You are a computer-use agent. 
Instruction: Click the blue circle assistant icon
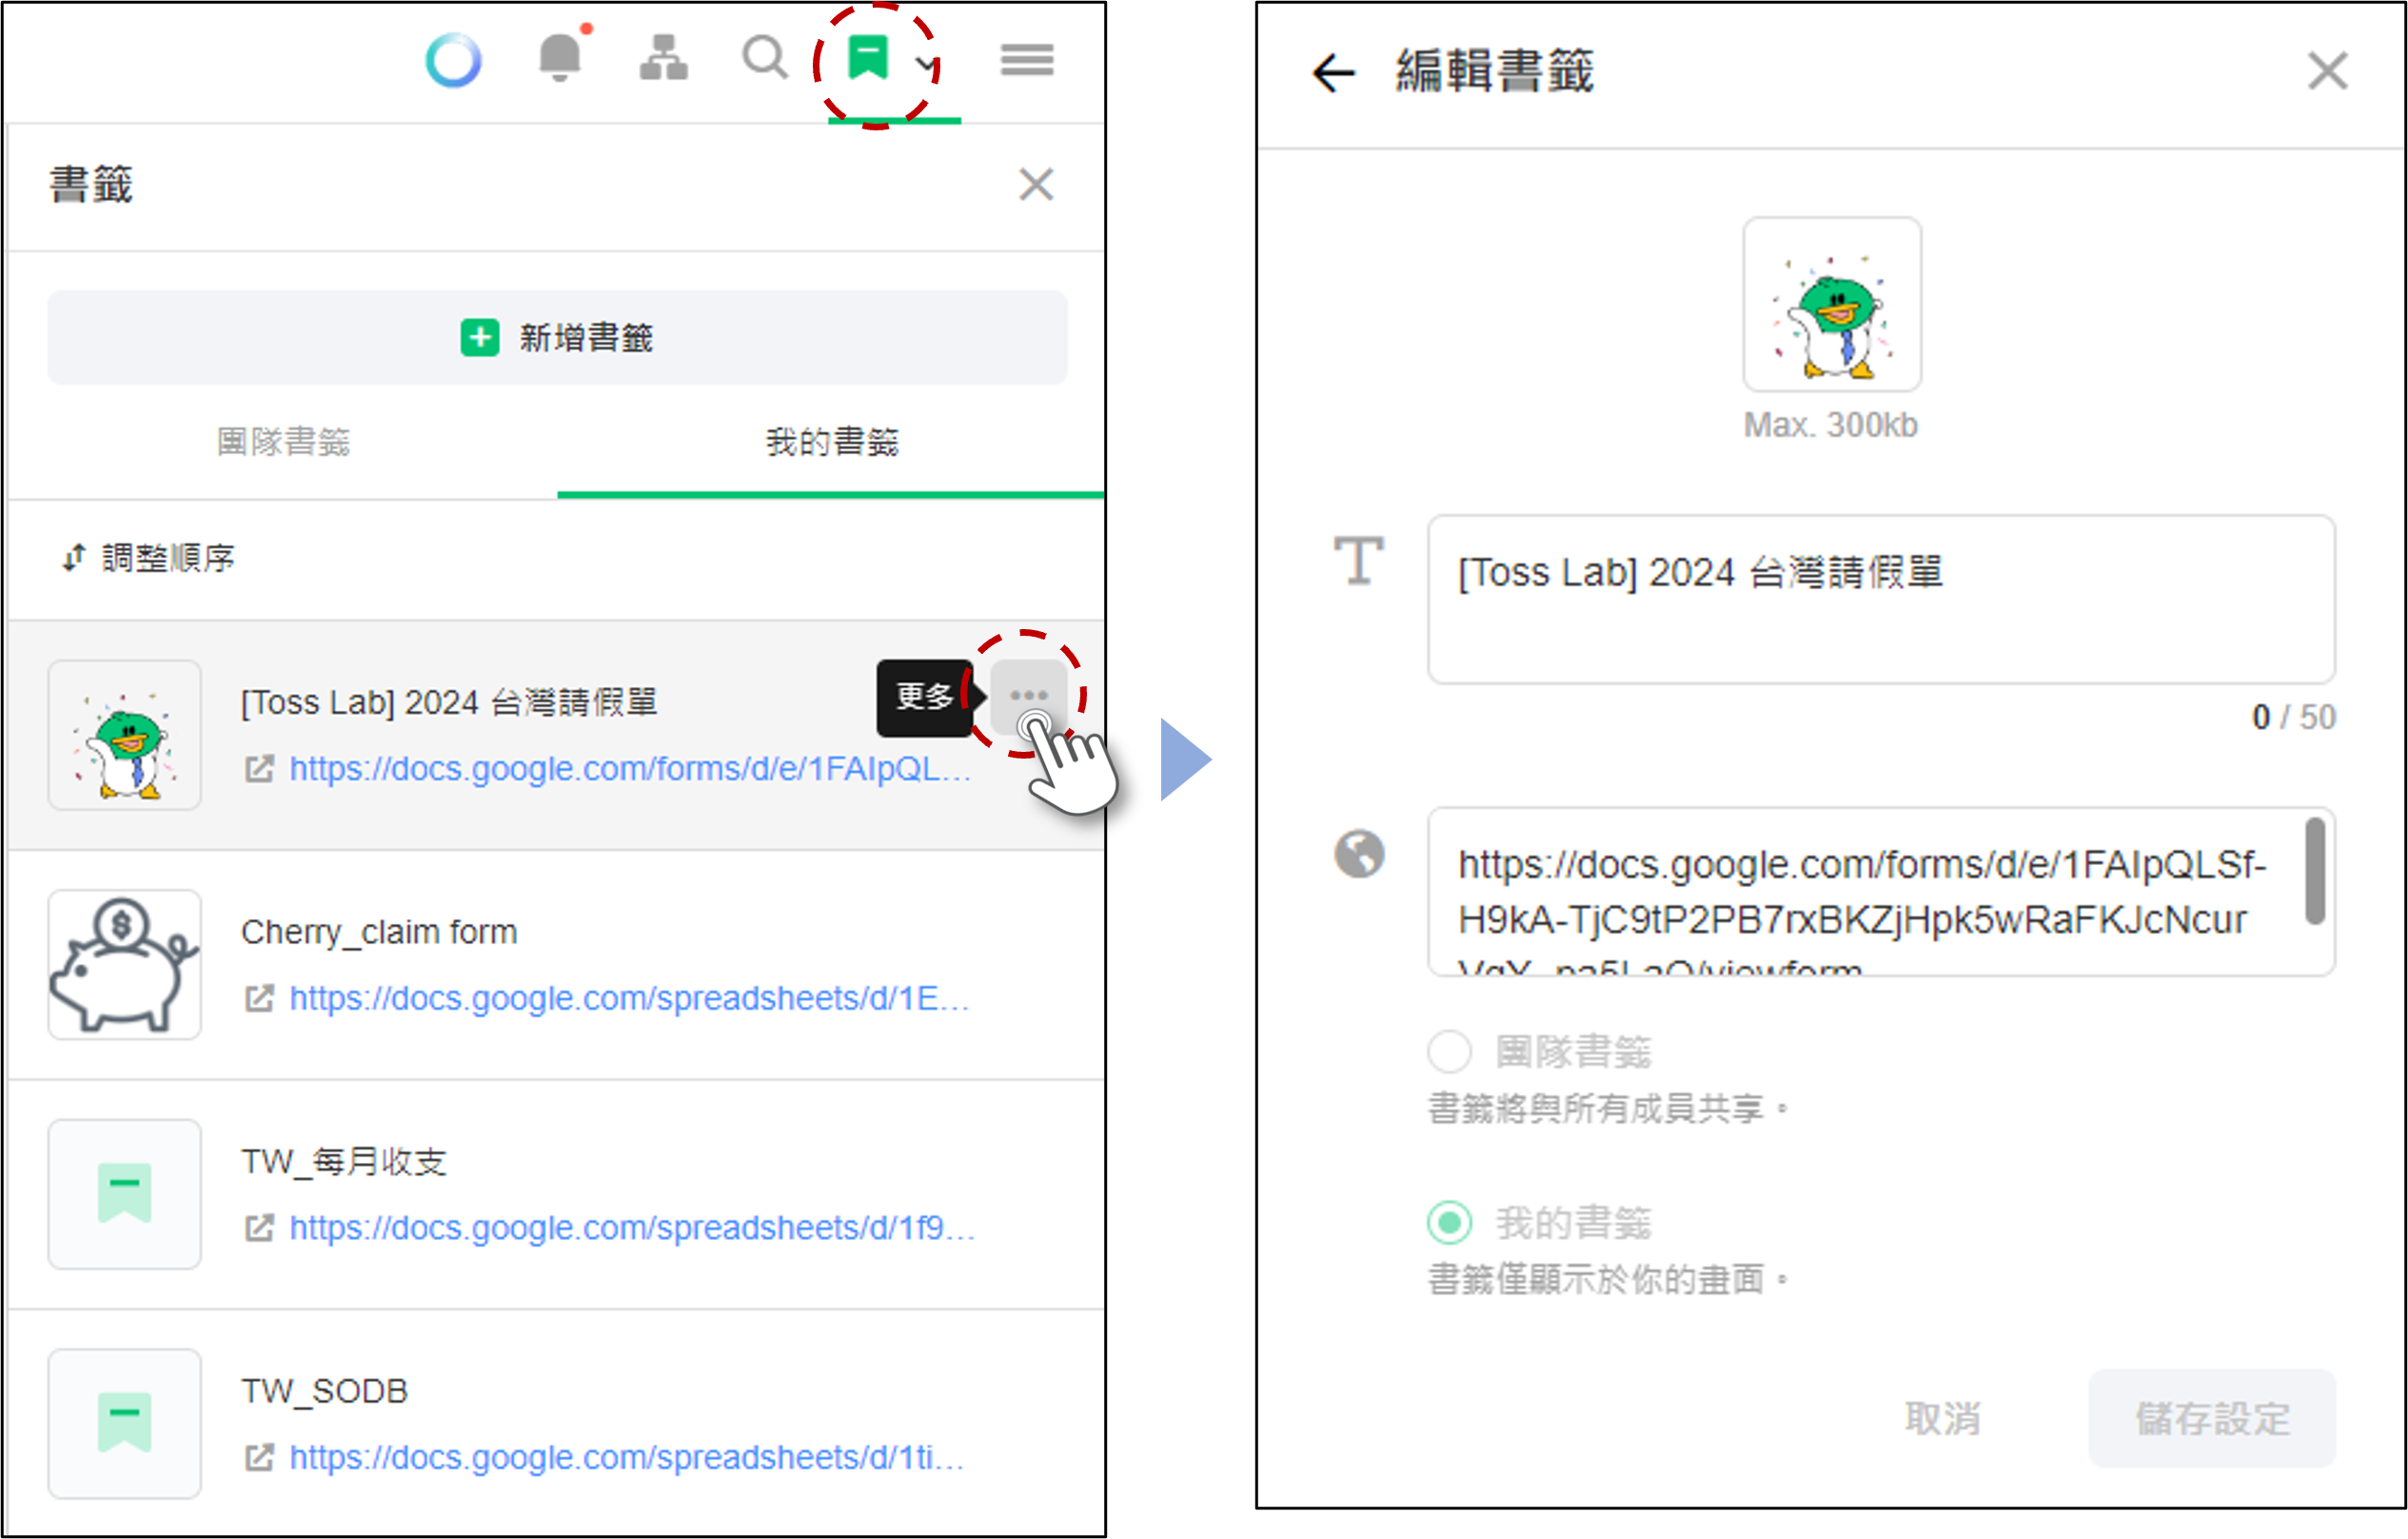pyautogui.click(x=453, y=60)
